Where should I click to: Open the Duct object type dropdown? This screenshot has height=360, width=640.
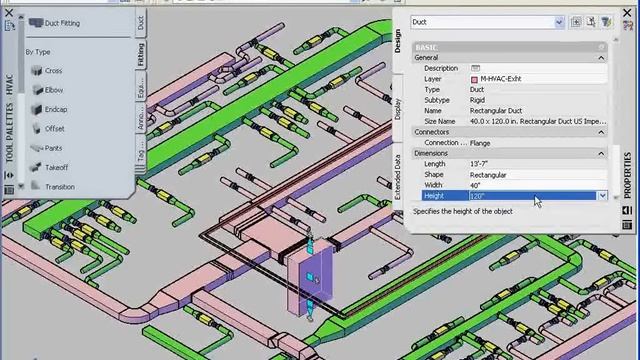(x=559, y=22)
